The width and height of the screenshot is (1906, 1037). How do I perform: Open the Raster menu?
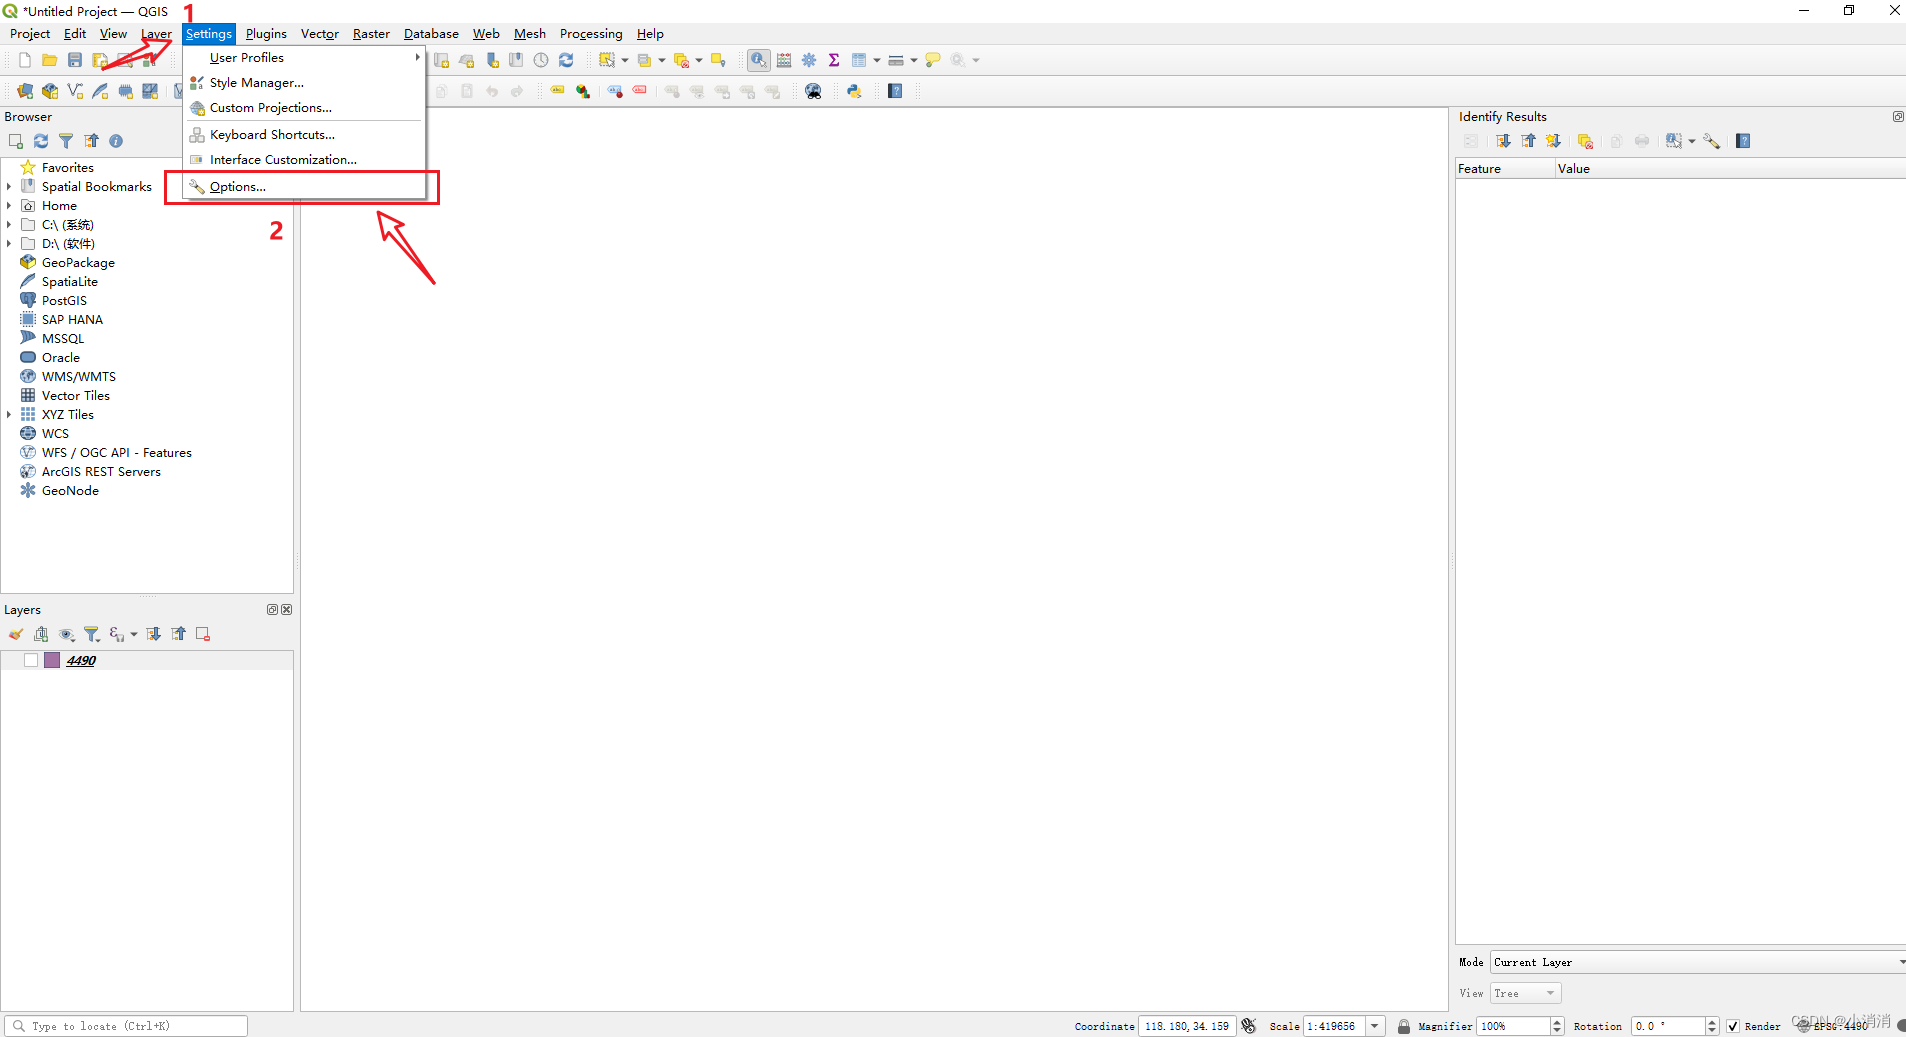pos(371,34)
